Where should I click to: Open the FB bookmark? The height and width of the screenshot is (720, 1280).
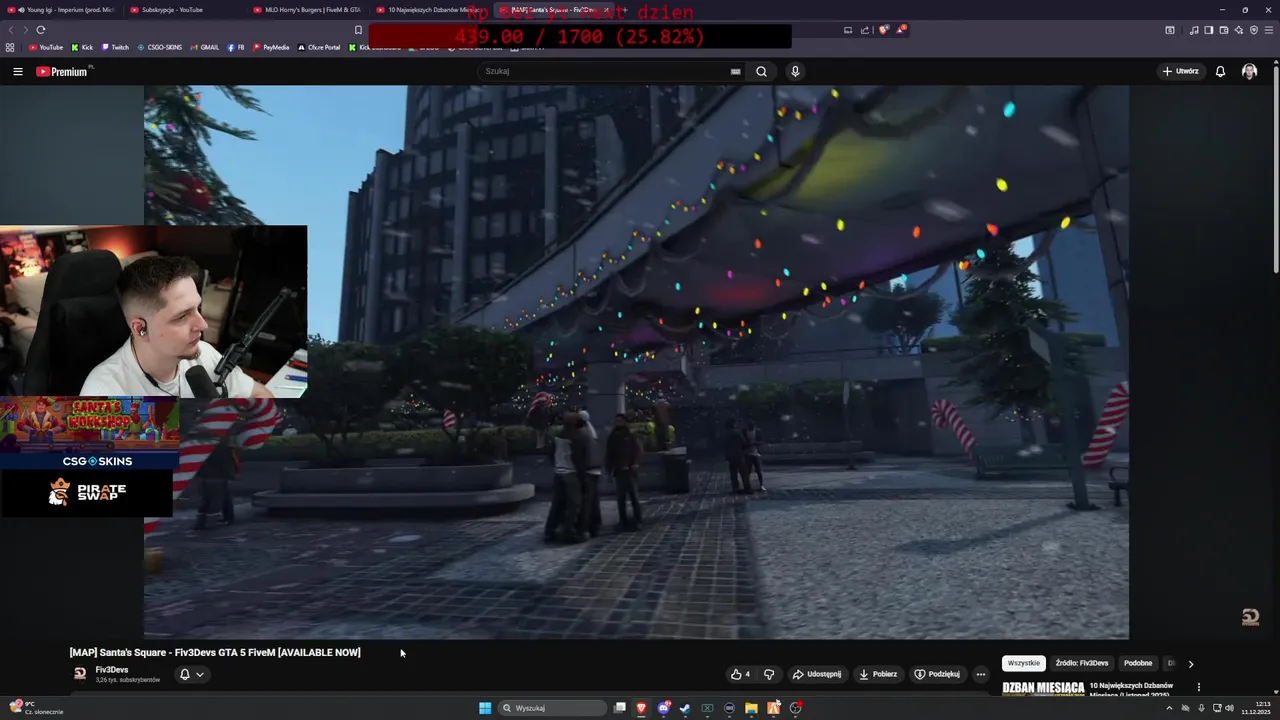point(236,47)
